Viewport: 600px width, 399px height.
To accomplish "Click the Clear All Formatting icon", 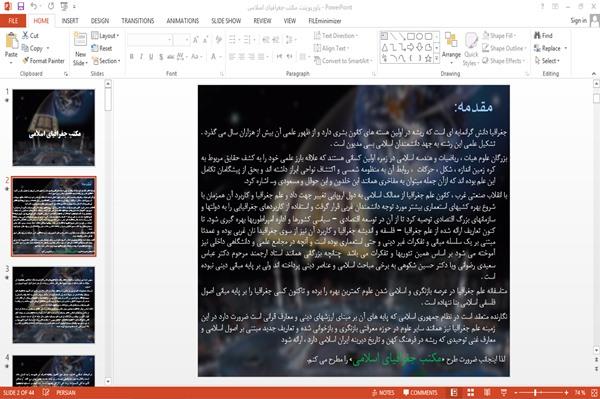I will pos(218,39).
